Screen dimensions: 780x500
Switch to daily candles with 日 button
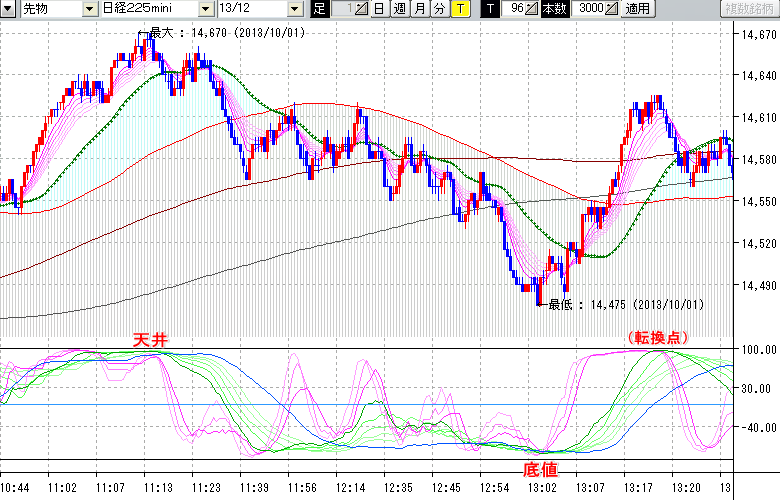click(x=380, y=9)
